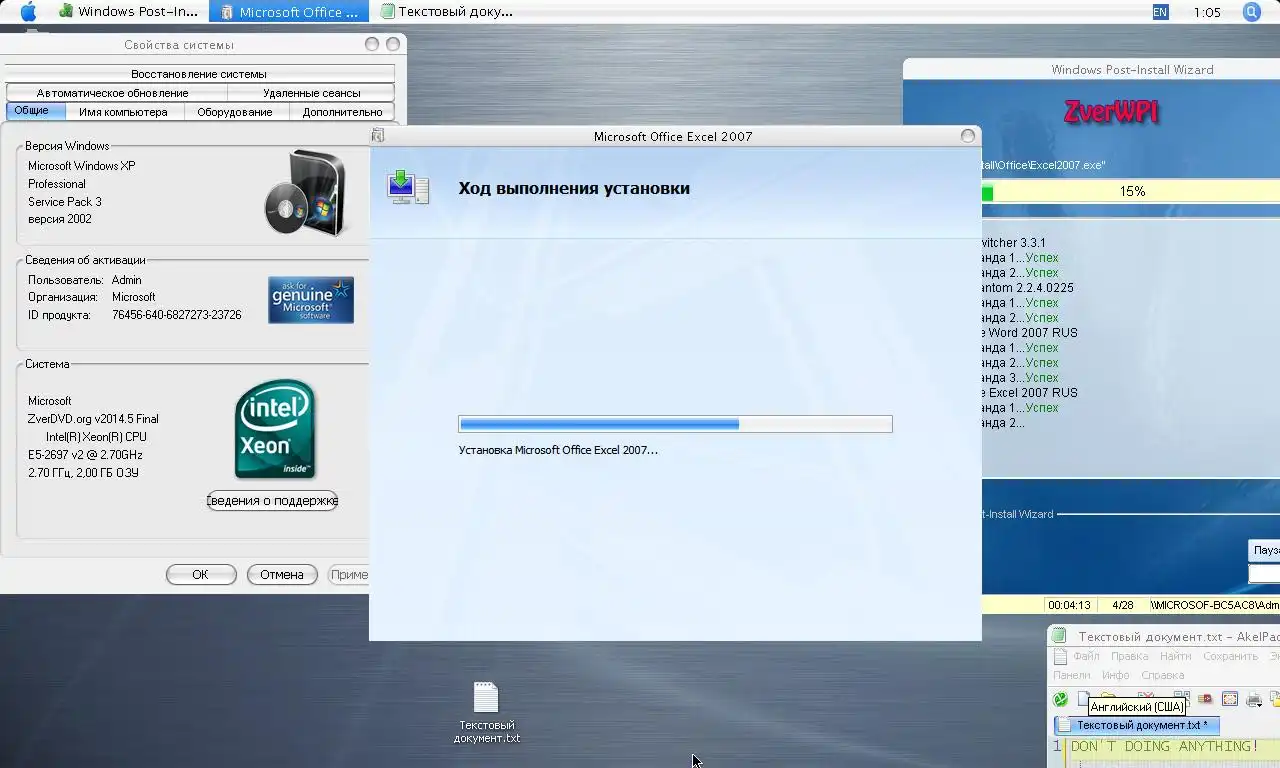
Task: Click the ZverDVD.org v2014.5 Final text
Action: 93,419
